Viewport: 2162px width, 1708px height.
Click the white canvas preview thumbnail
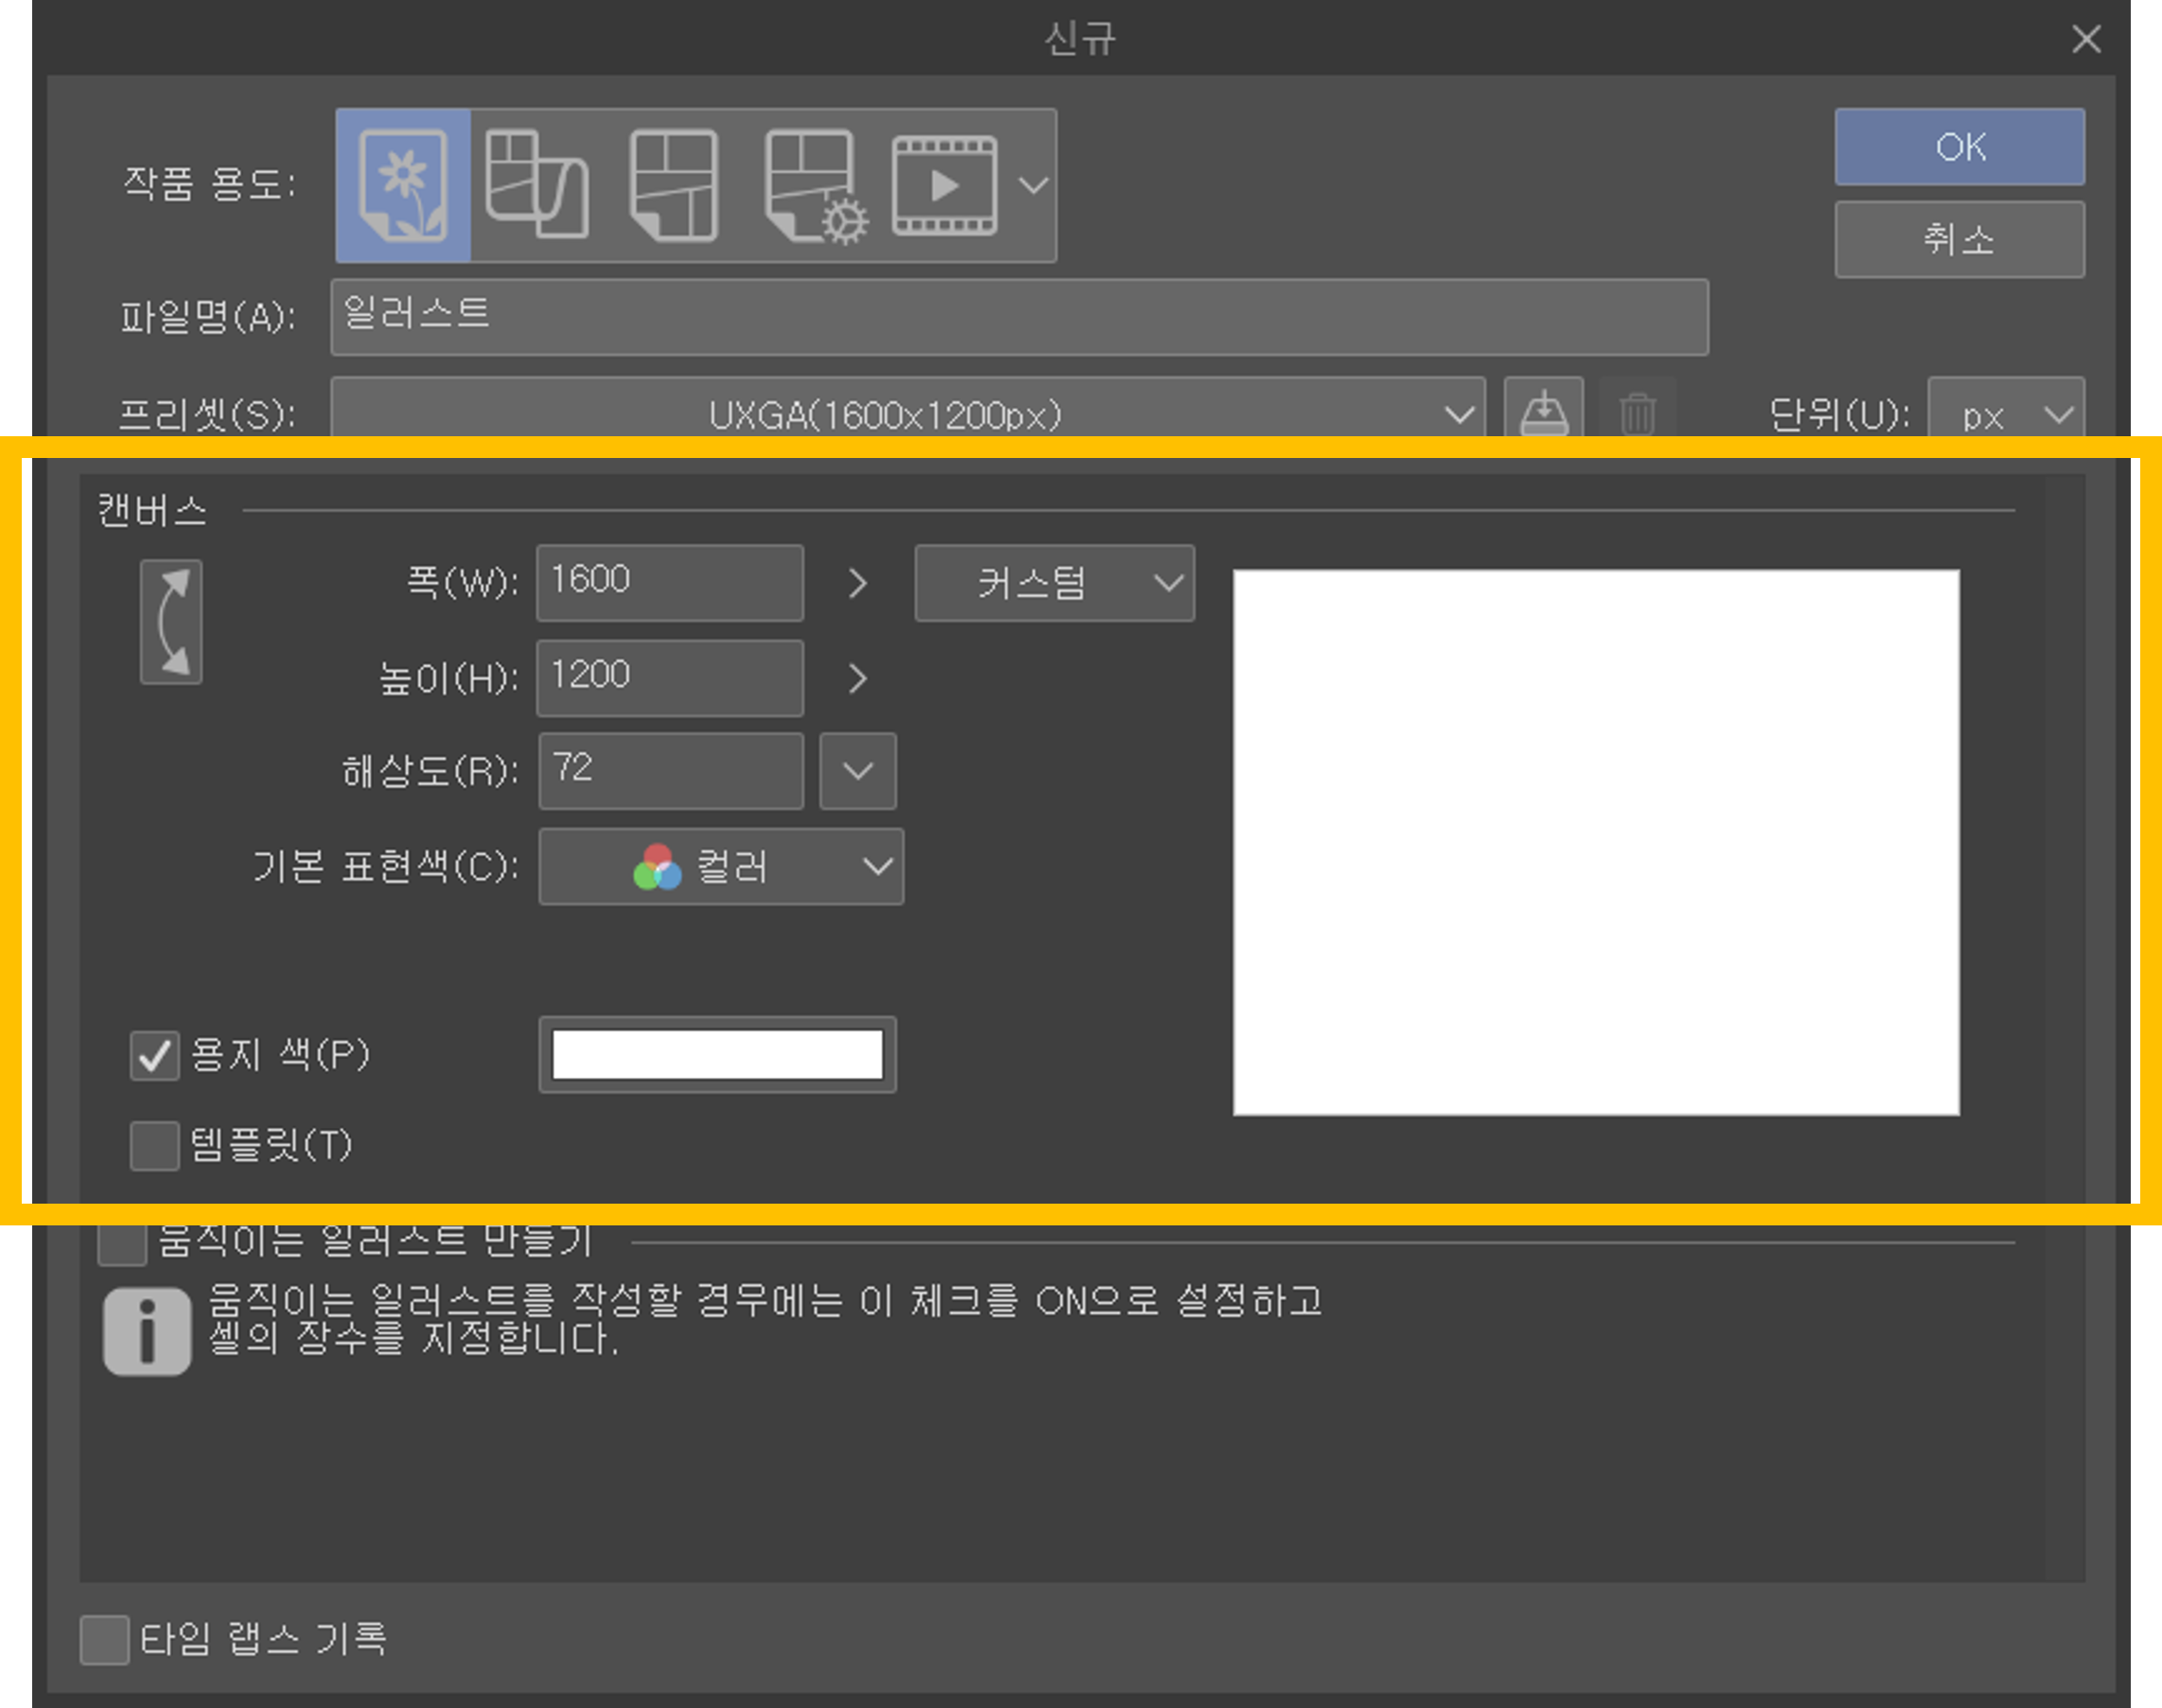(1596, 842)
